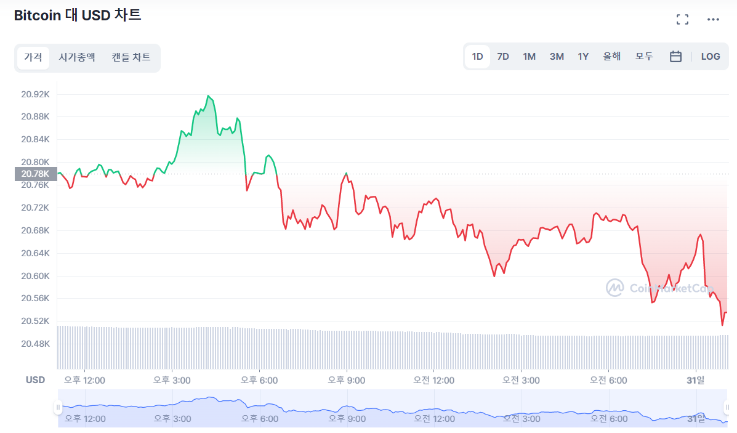This screenshot has height=433, width=737.
Task: Show all data with 모두
Action: 645,57
